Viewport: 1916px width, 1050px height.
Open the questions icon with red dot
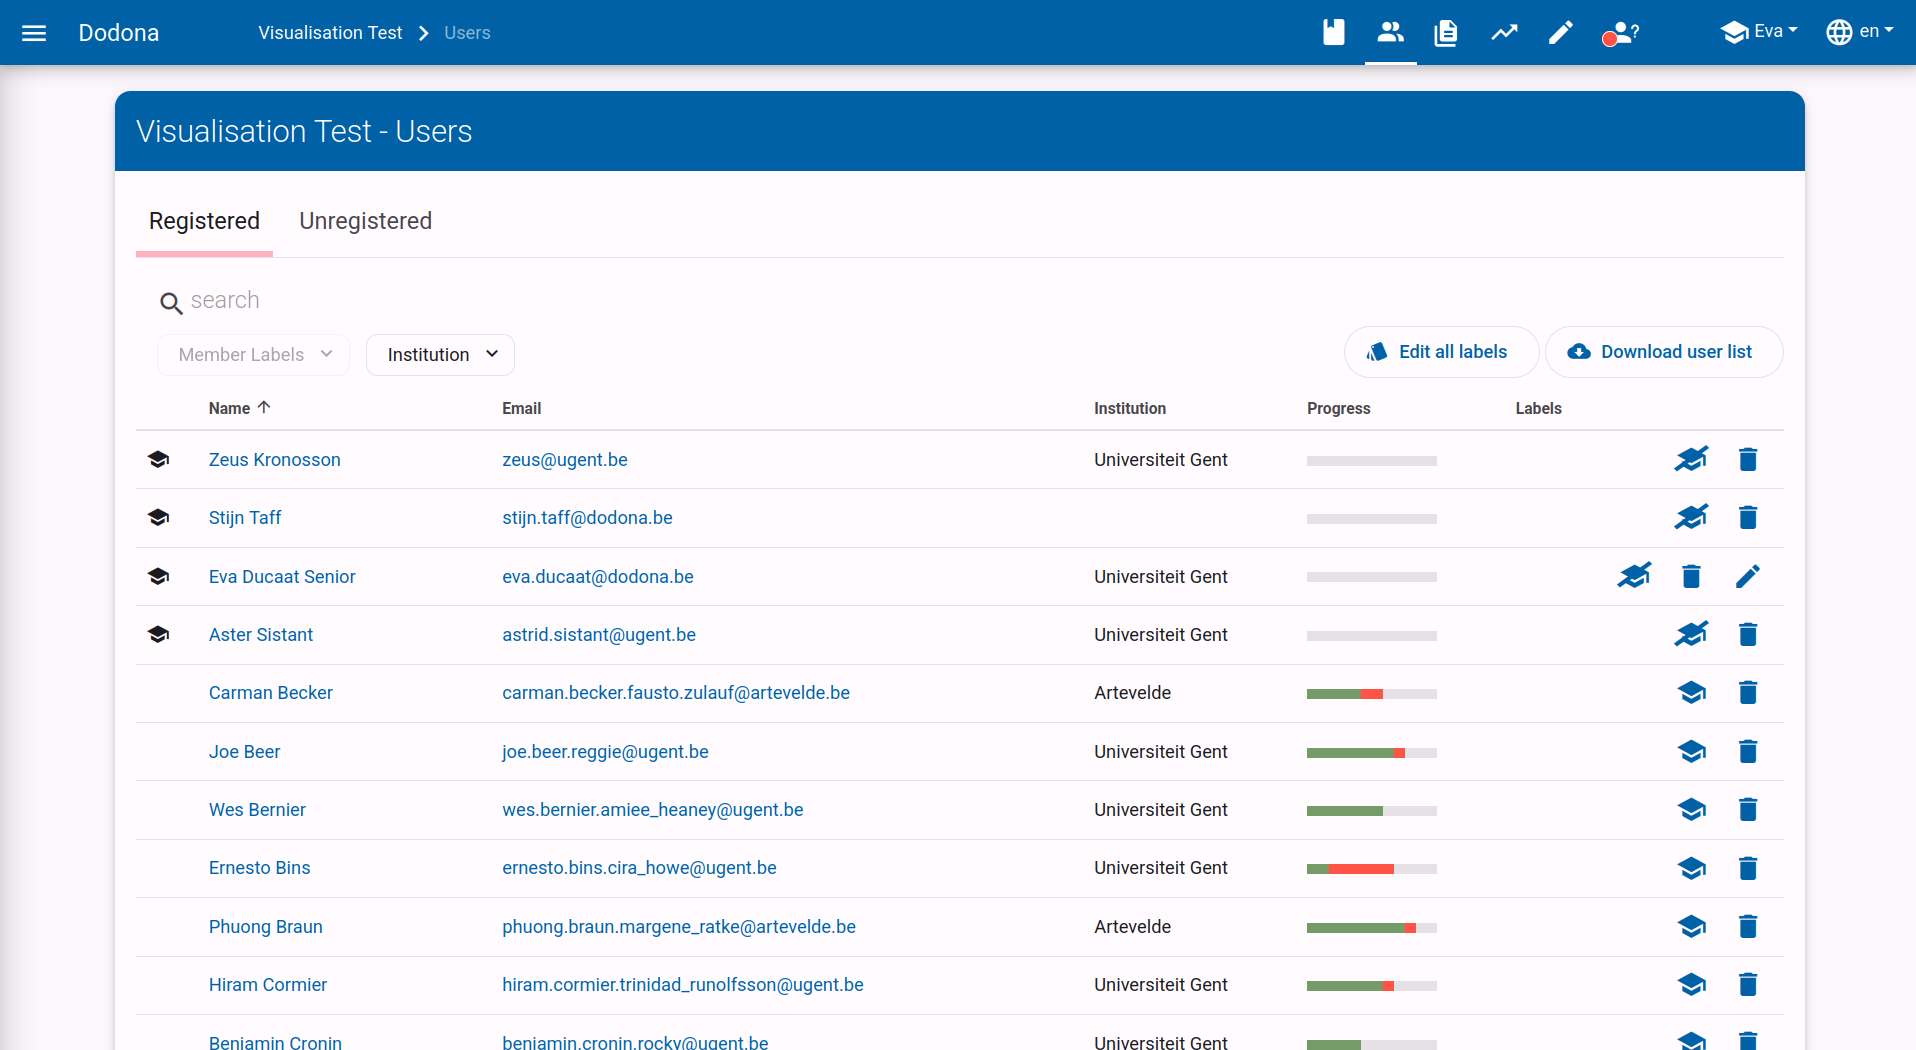coord(1619,34)
